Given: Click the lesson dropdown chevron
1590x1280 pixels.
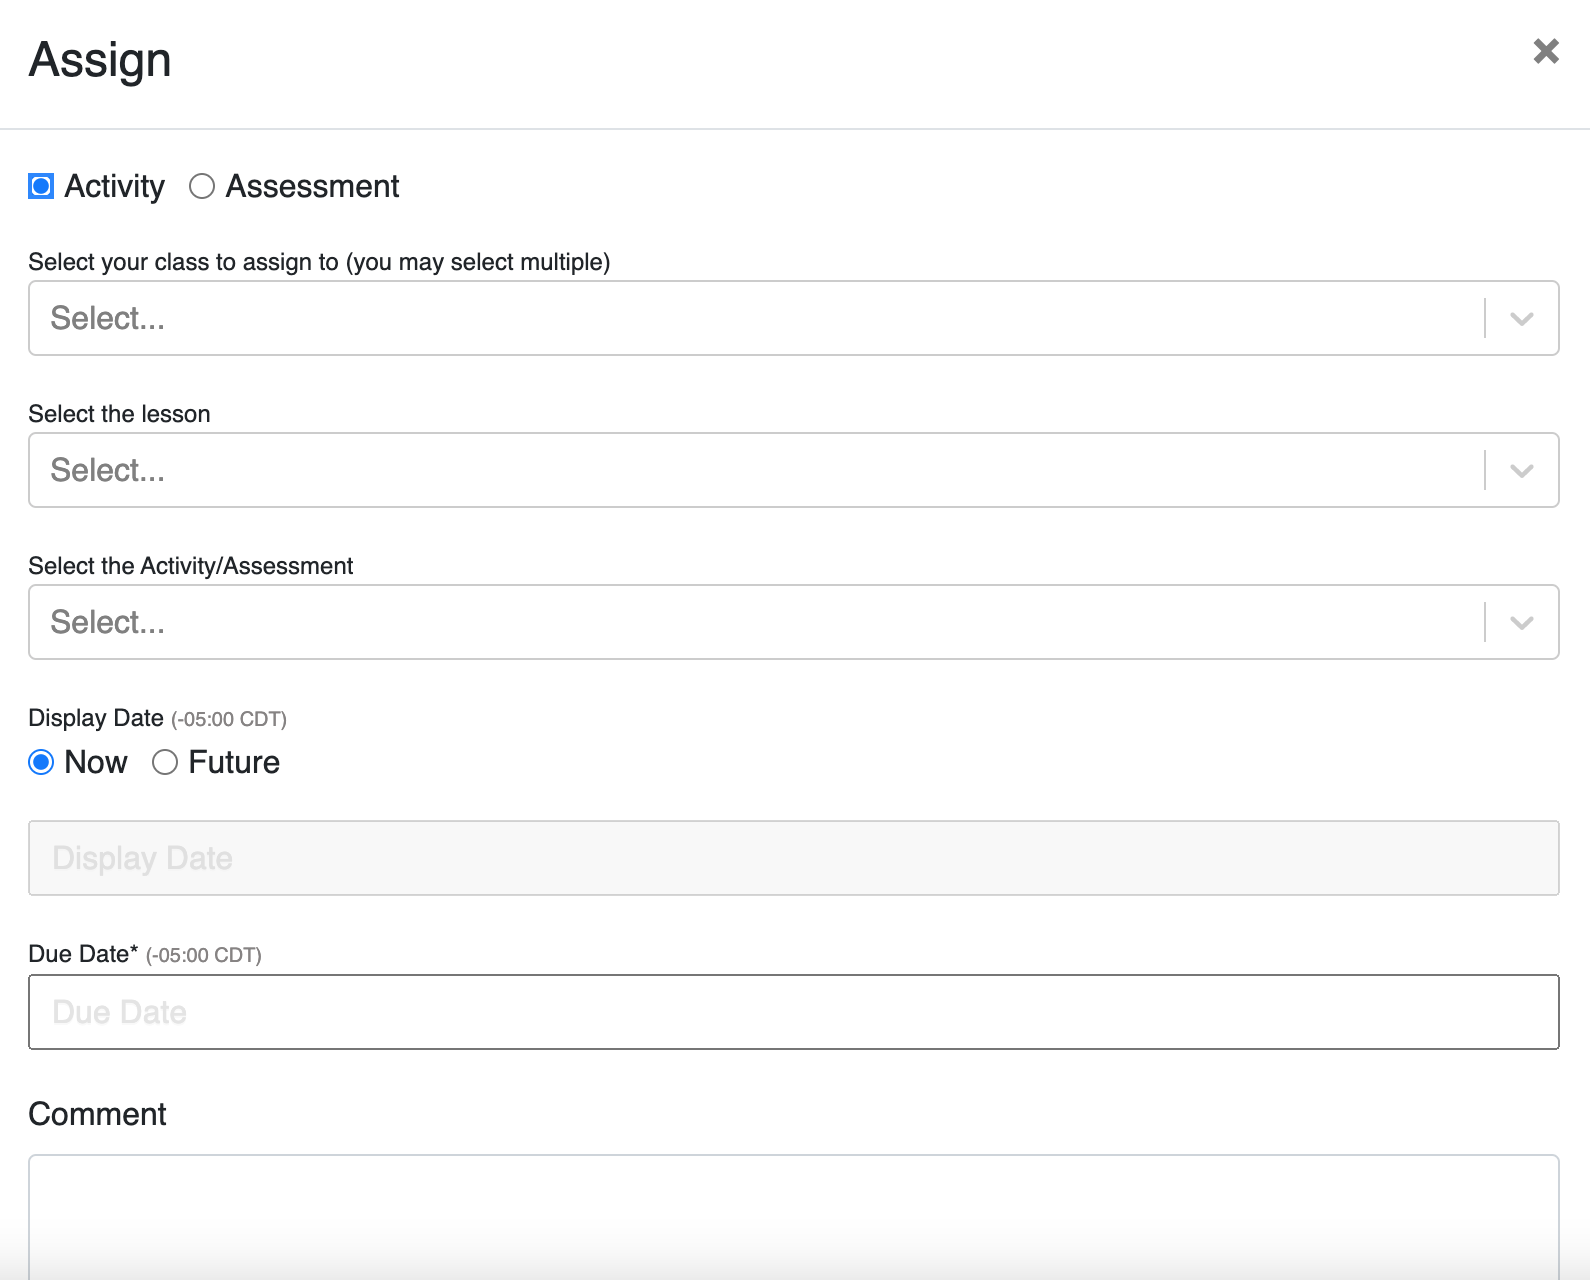Looking at the screenshot, I should (x=1521, y=470).
